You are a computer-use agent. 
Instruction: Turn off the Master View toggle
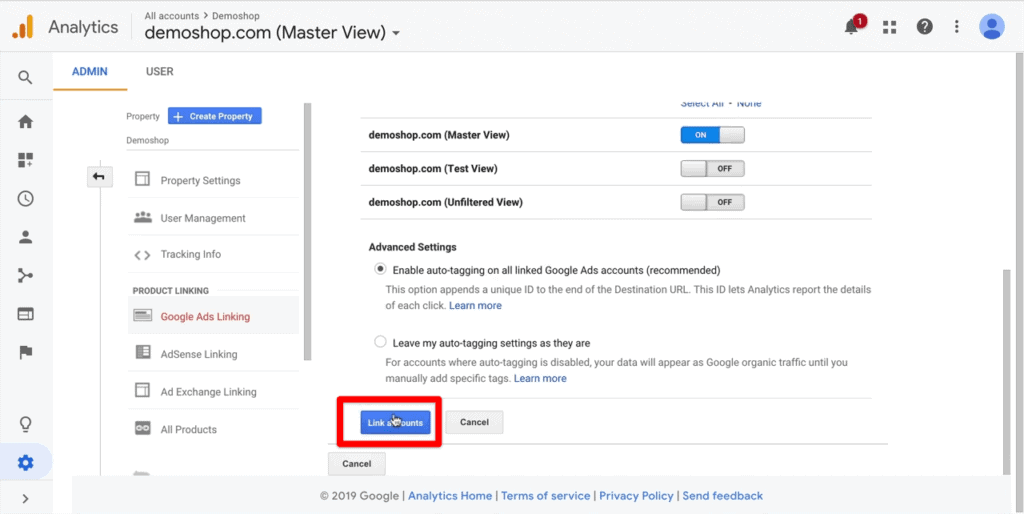coord(712,135)
